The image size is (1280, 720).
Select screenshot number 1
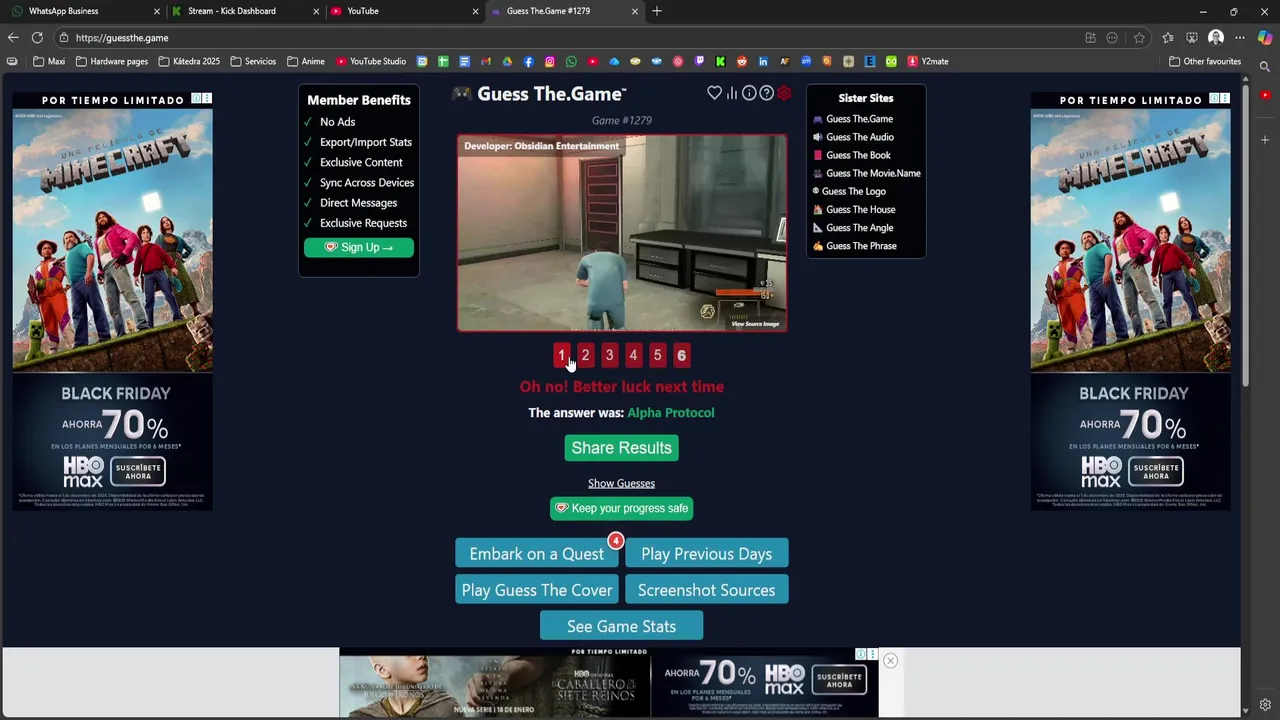(x=562, y=355)
